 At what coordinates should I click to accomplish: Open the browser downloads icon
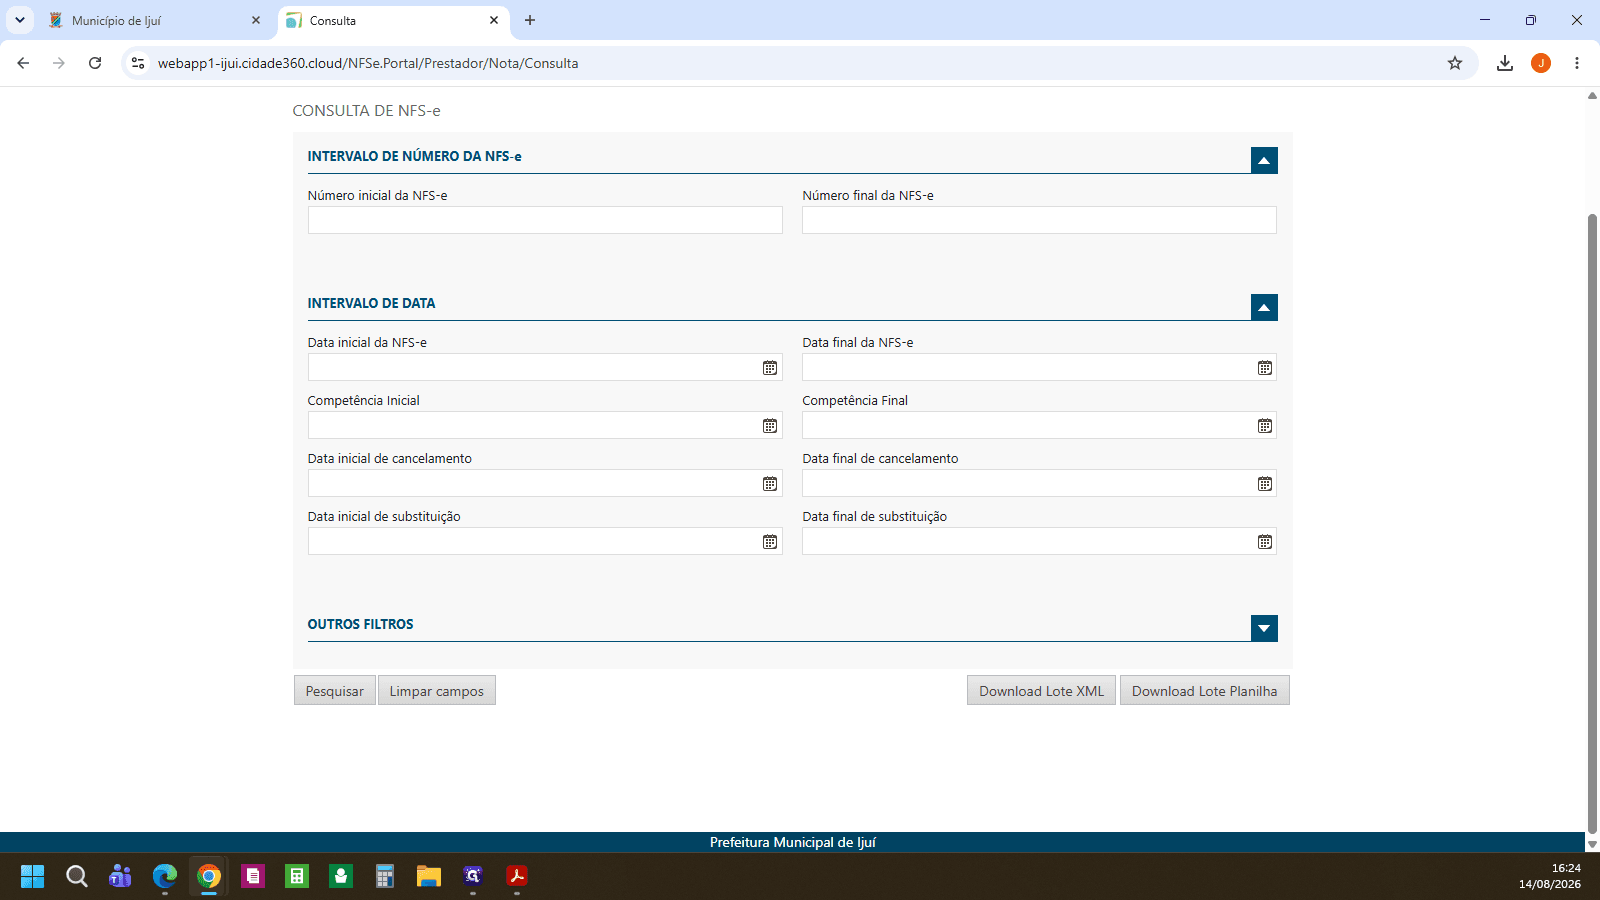pos(1504,63)
